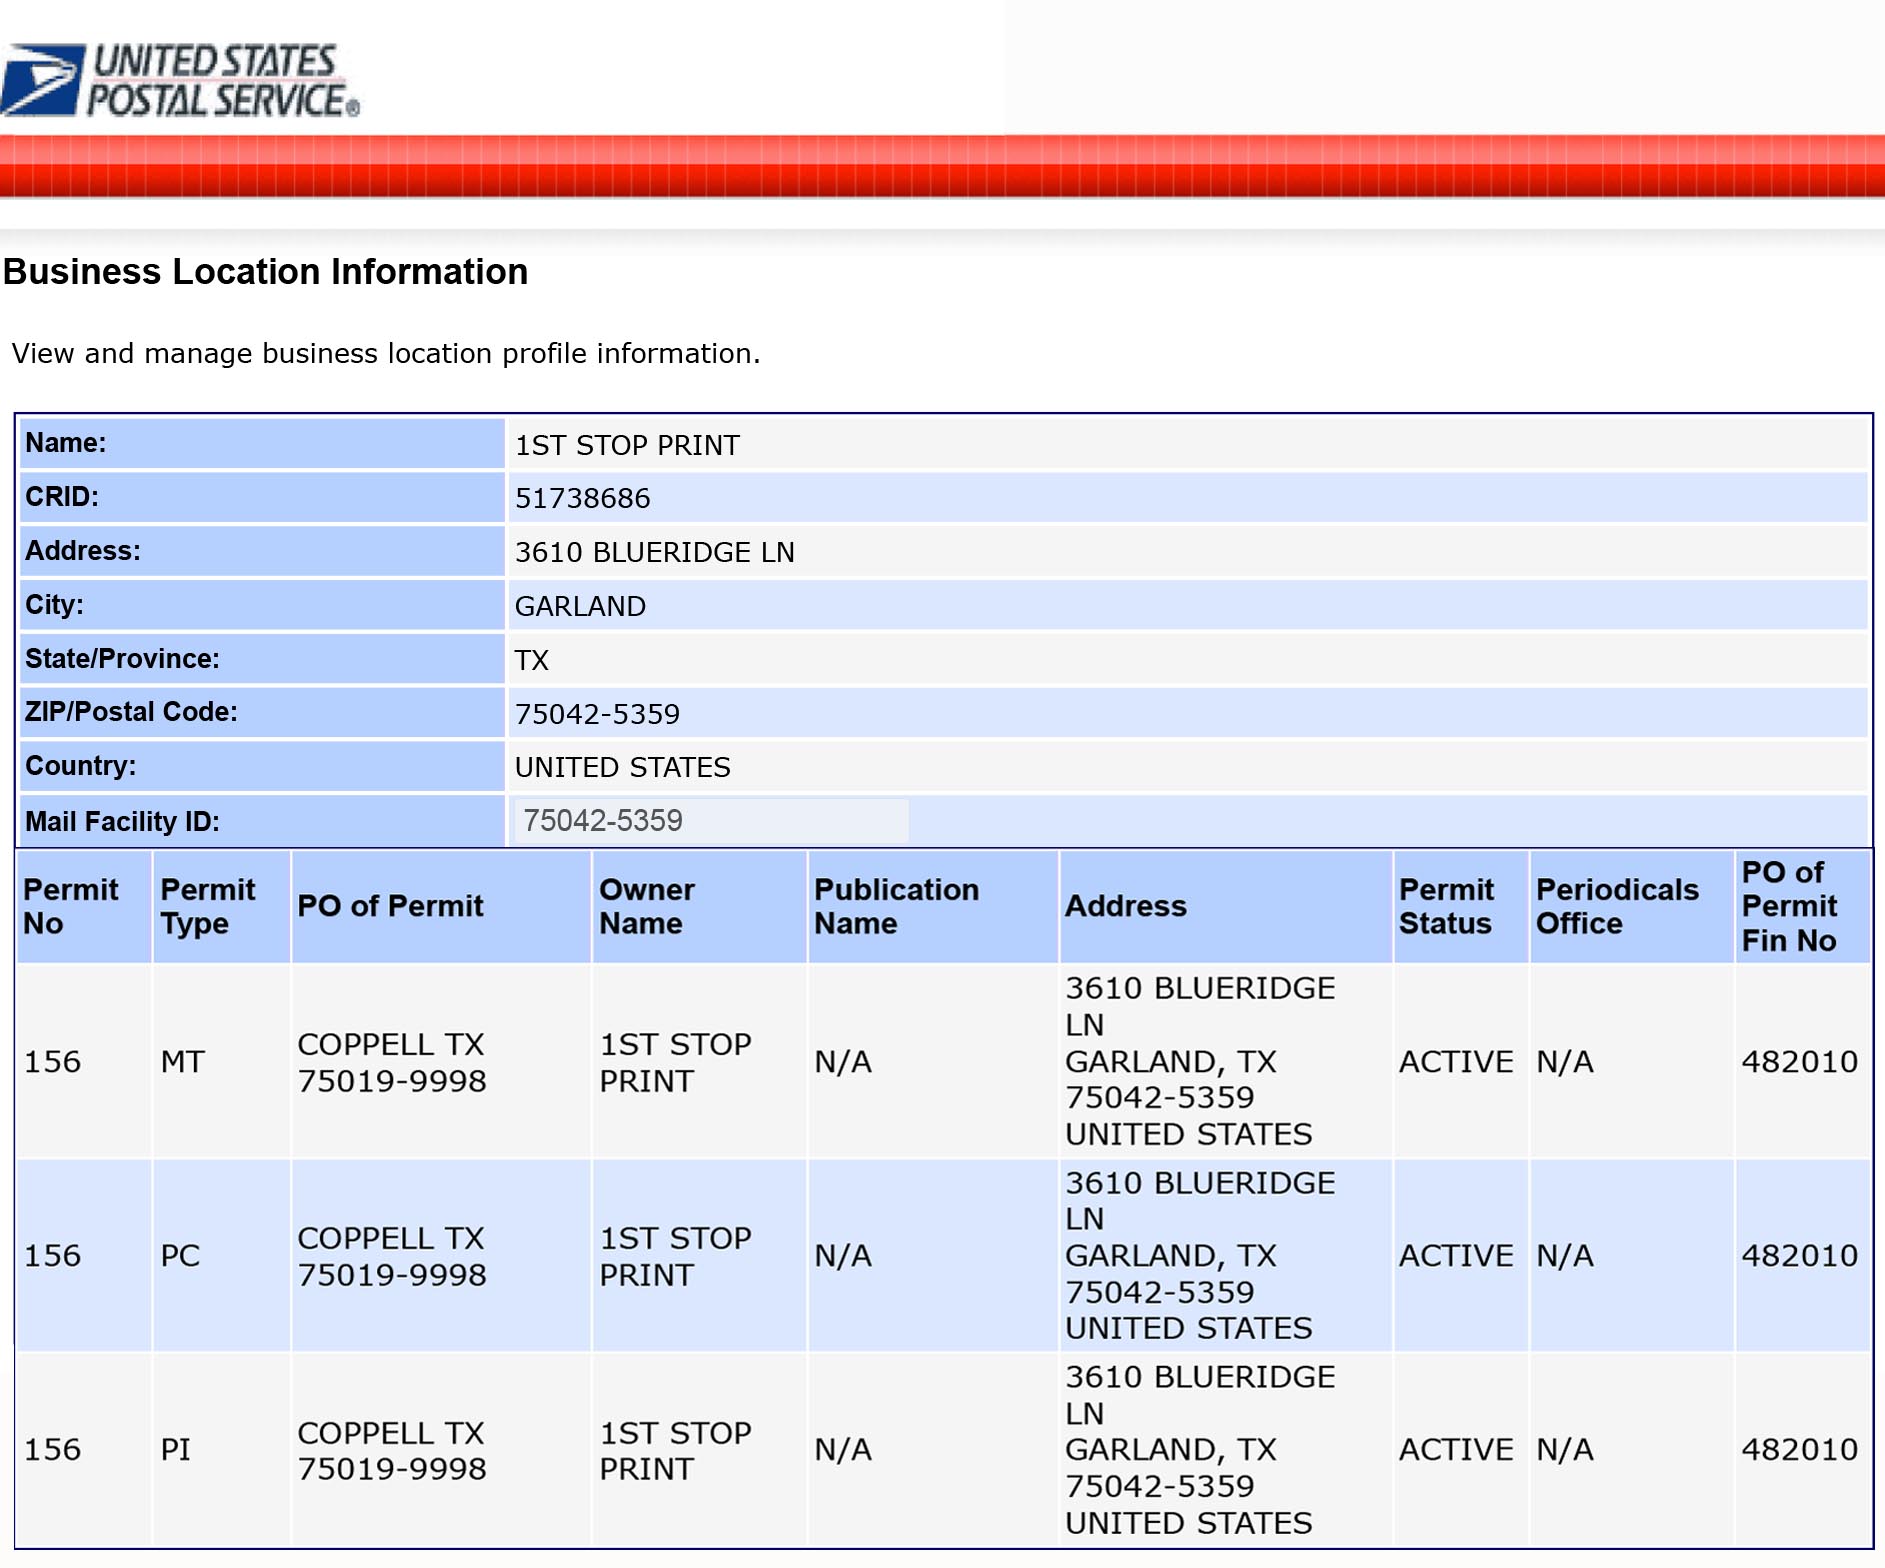
Task: Focus the Mail Facility ID input field
Action: 710,820
